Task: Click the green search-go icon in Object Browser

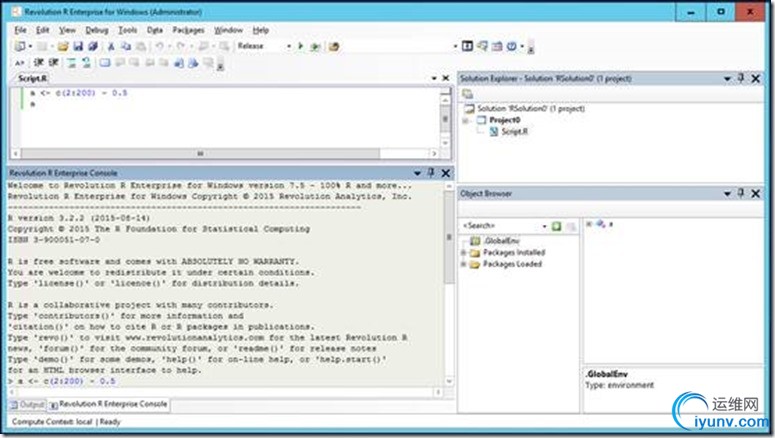Action: pos(557,226)
